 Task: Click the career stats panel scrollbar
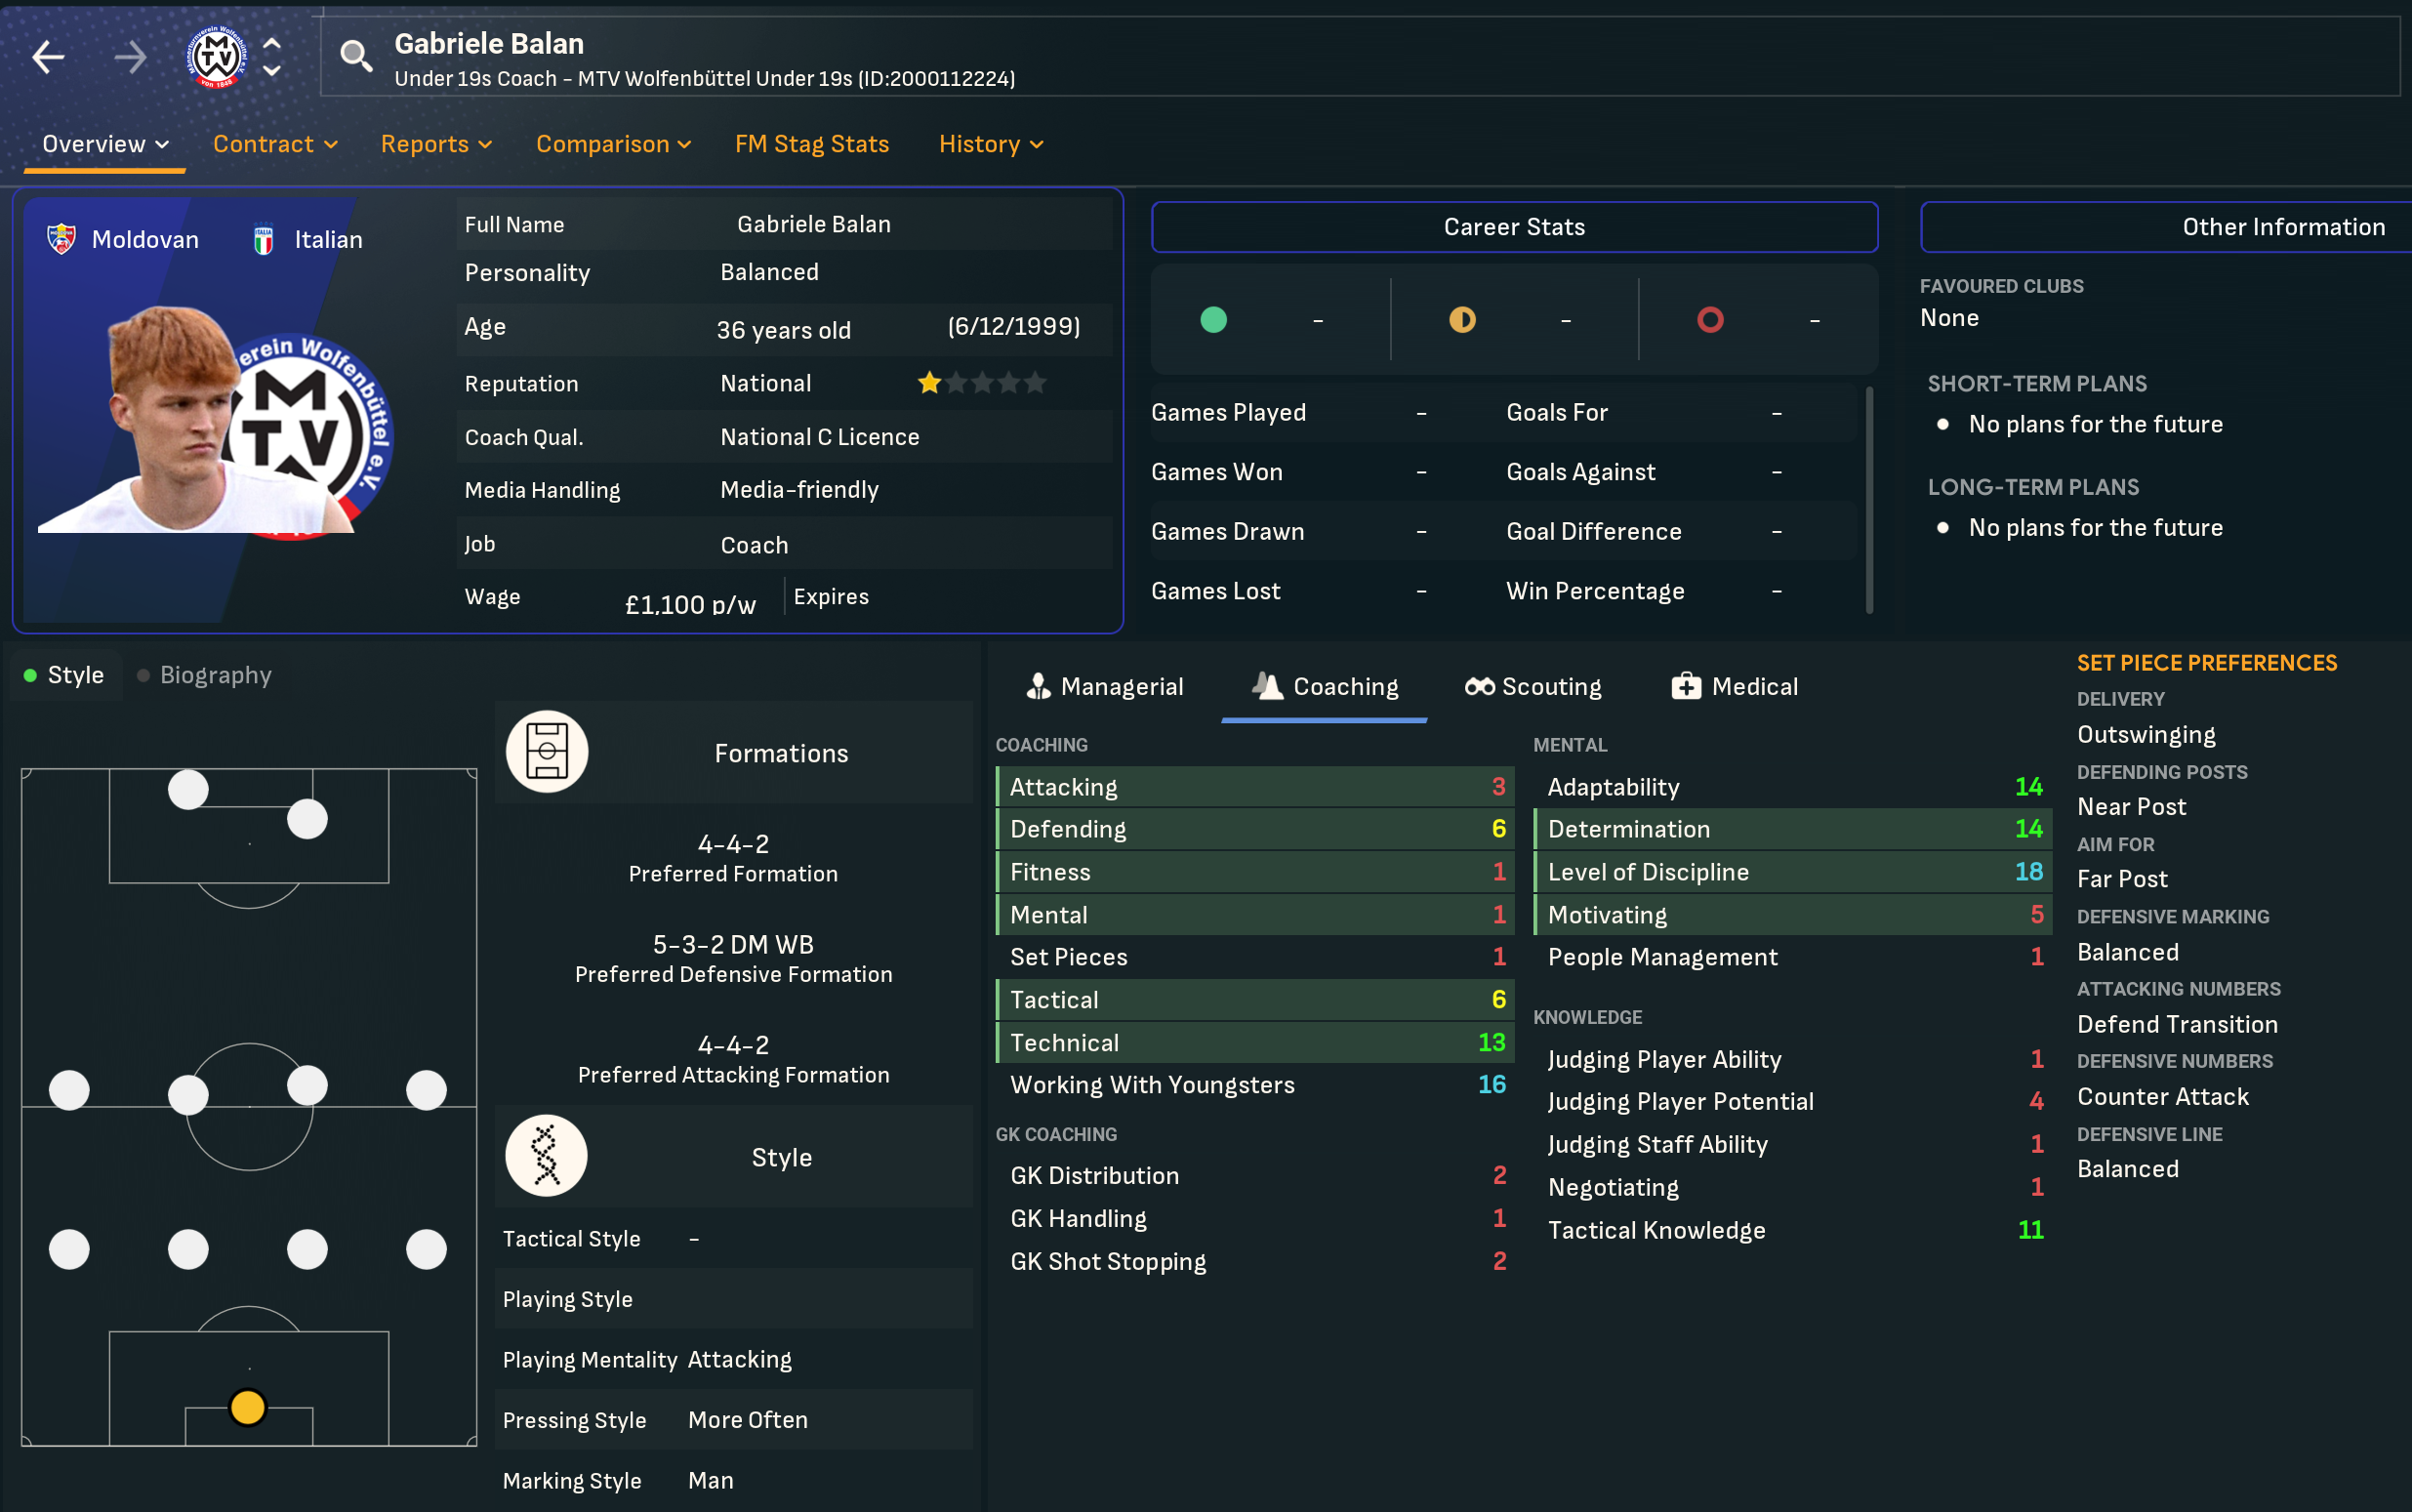[x=1869, y=500]
